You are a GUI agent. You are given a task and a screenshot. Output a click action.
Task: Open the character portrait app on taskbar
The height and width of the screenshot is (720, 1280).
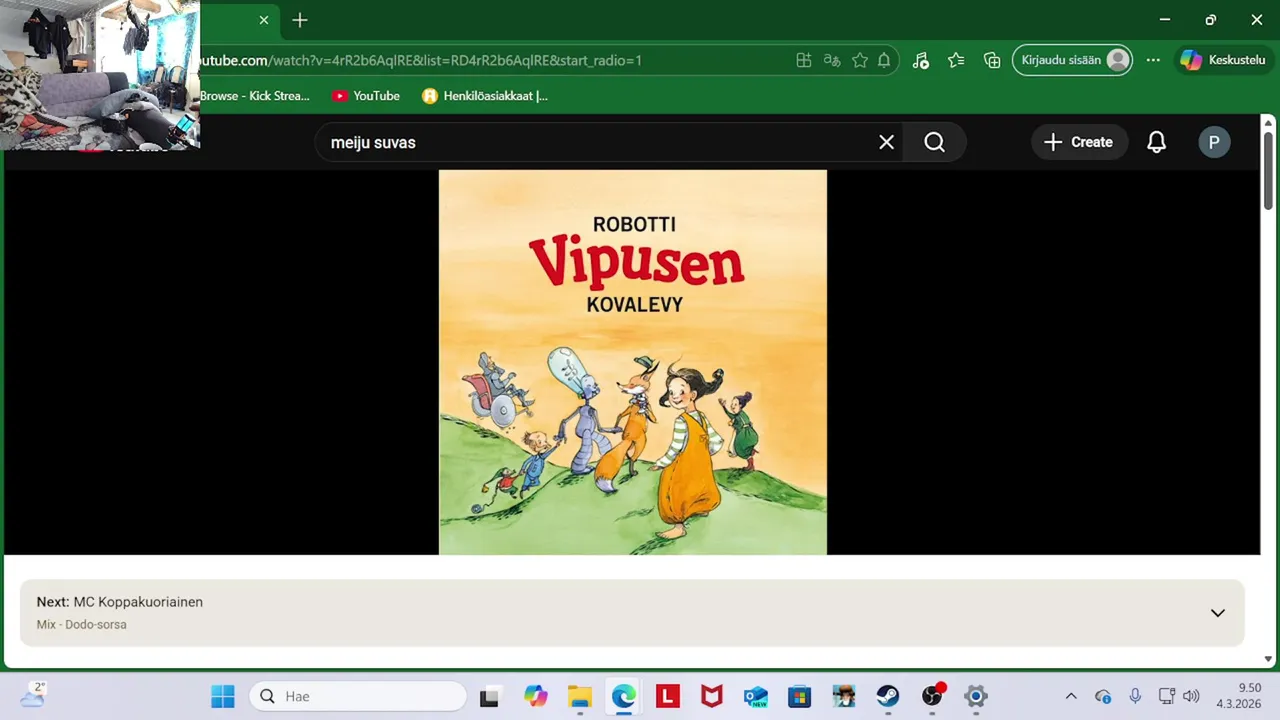click(x=844, y=696)
